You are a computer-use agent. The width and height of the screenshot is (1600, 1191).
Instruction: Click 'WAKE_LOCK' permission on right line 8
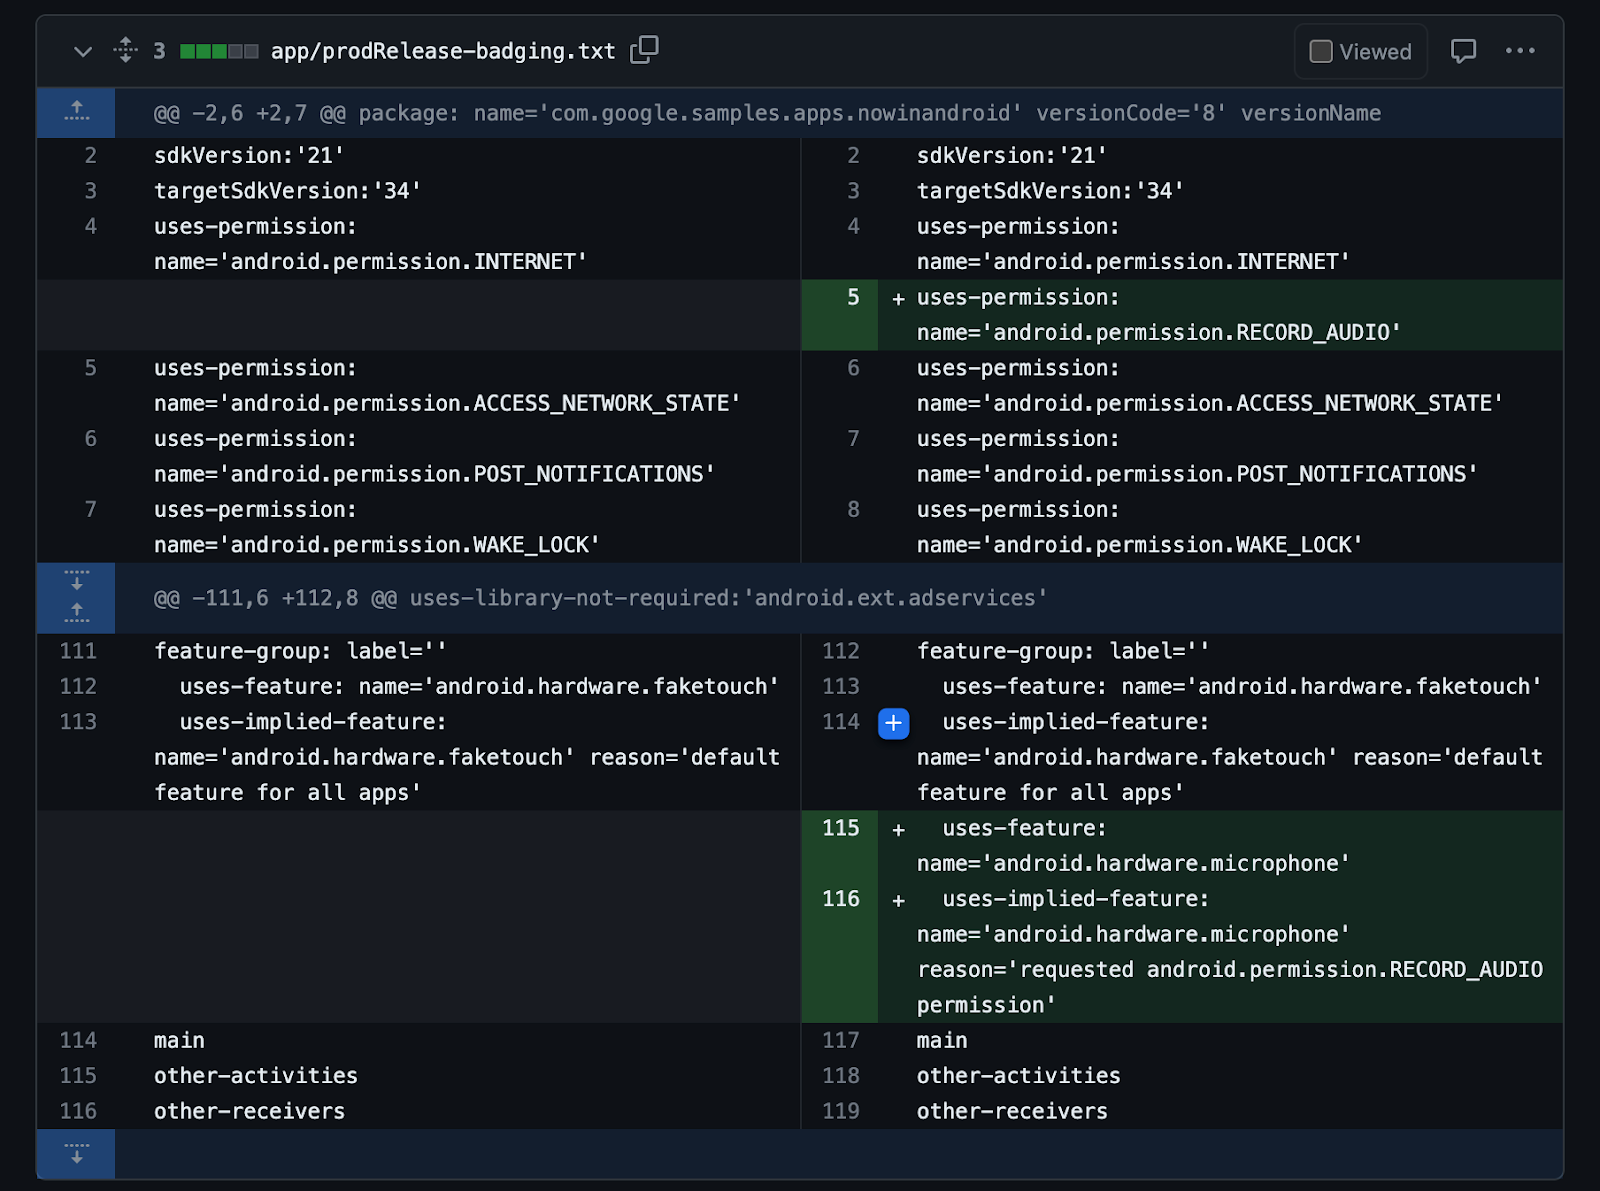(x=1140, y=545)
